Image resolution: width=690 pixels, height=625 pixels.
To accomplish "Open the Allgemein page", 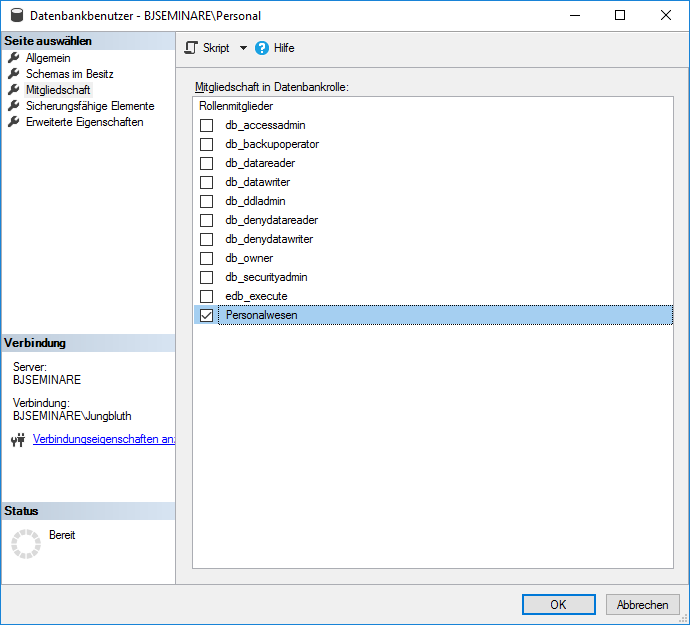I will (48, 58).
